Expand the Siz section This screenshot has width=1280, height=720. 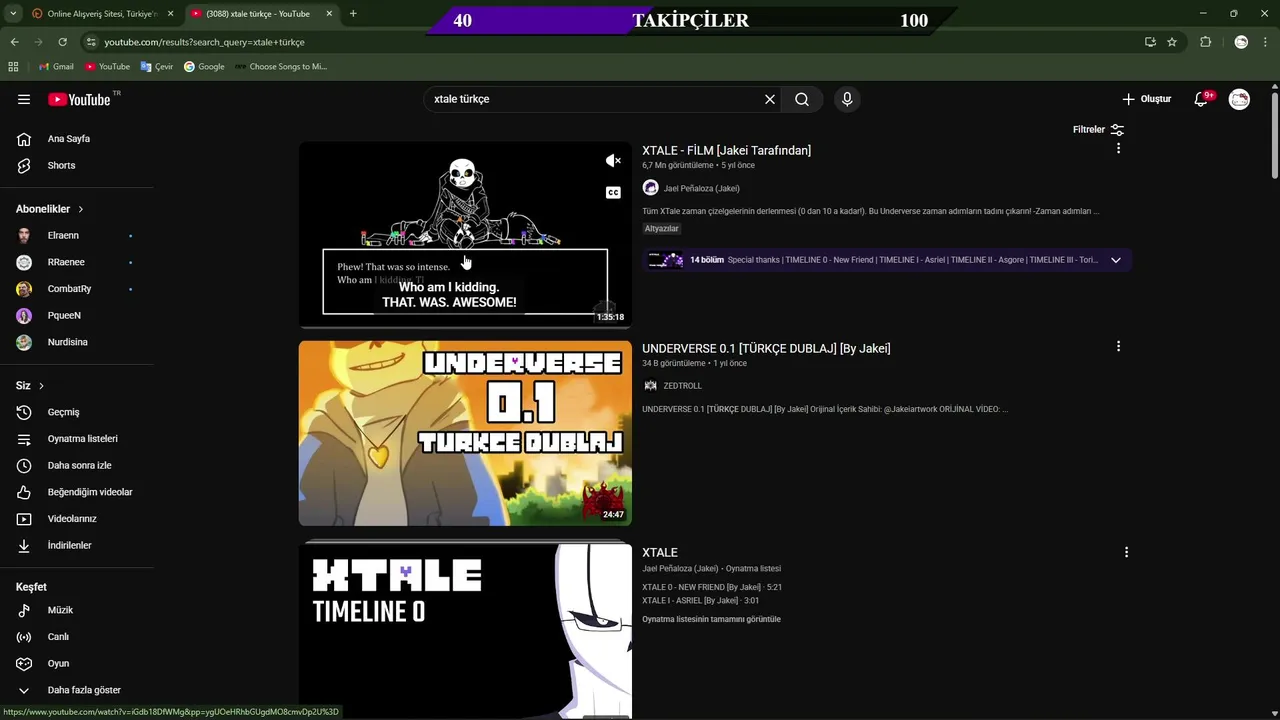(30, 385)
